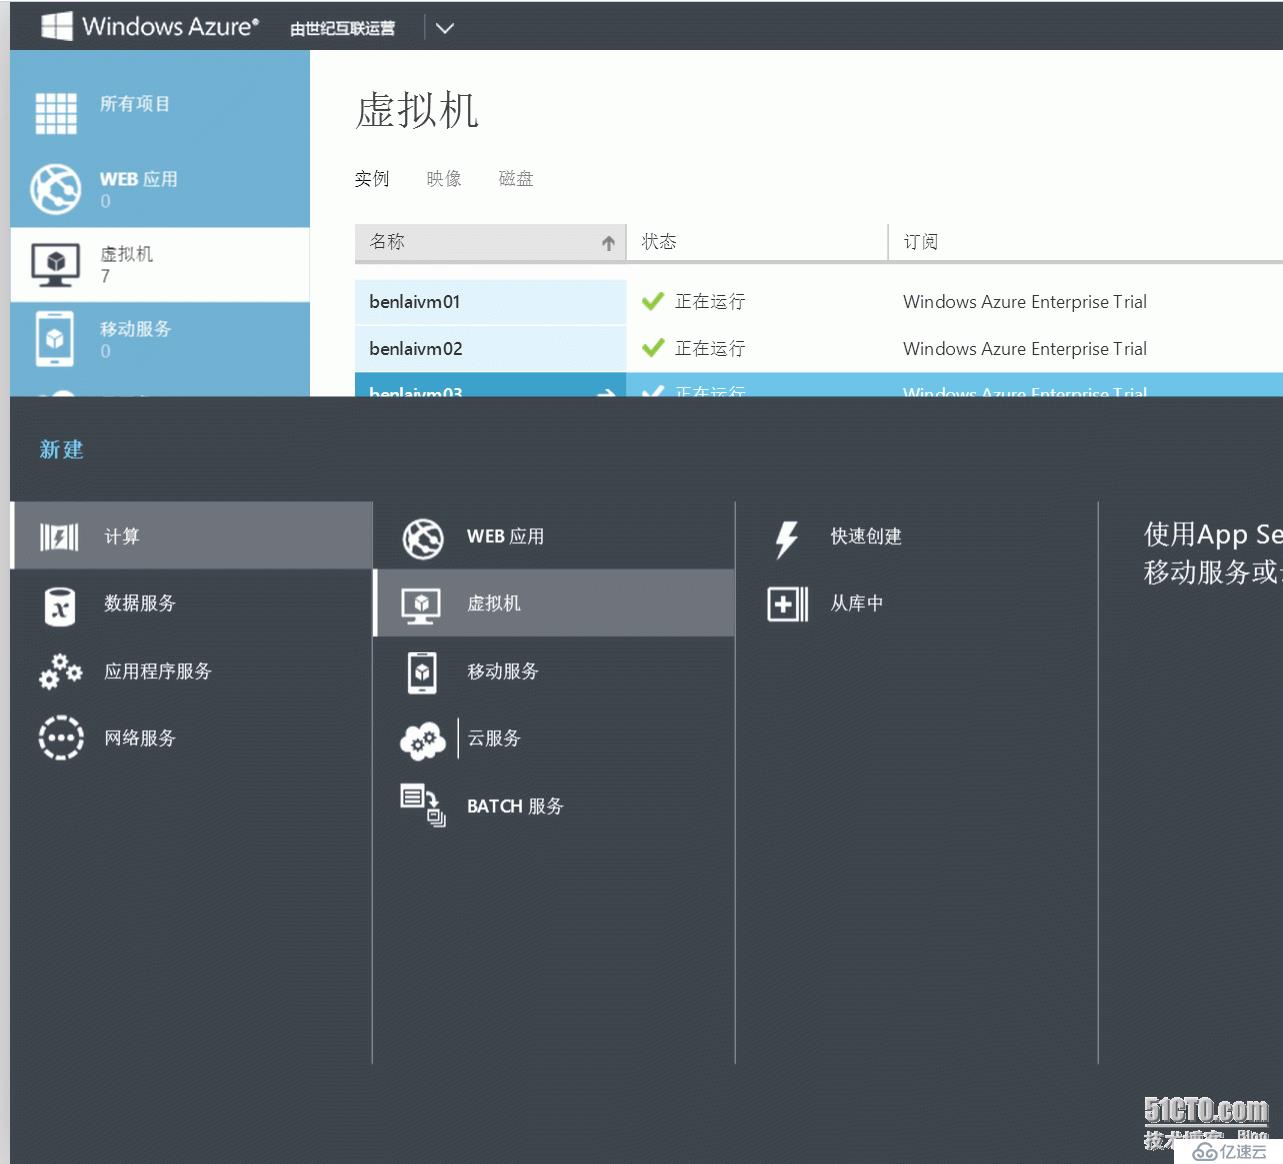Click the 快速创建 lightning bolt icon
The height and width of the screenshot is (1164, 1283).
point(787,539)
